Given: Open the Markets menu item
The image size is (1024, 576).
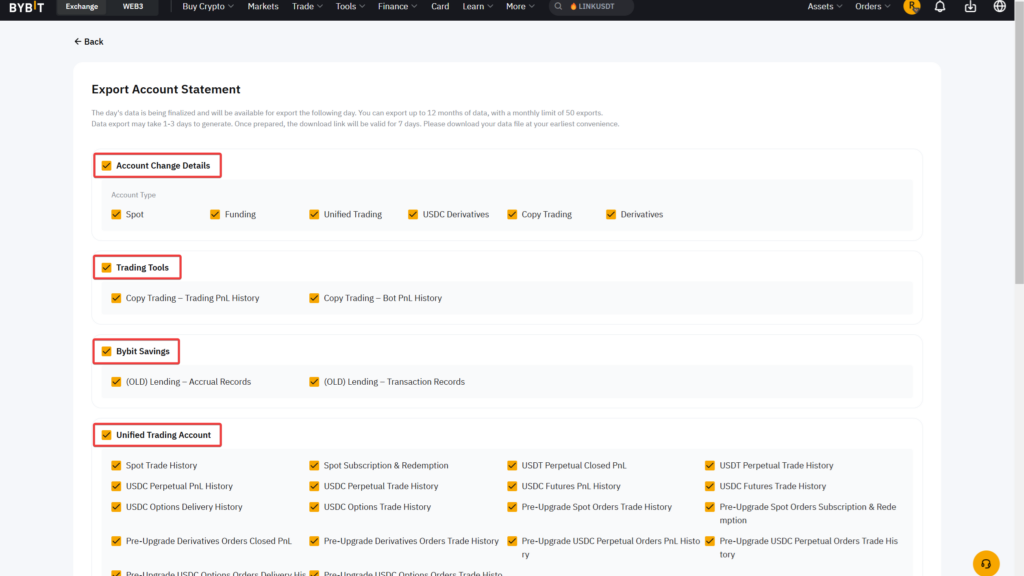Looking at the screenshot, I should point(263,7).
